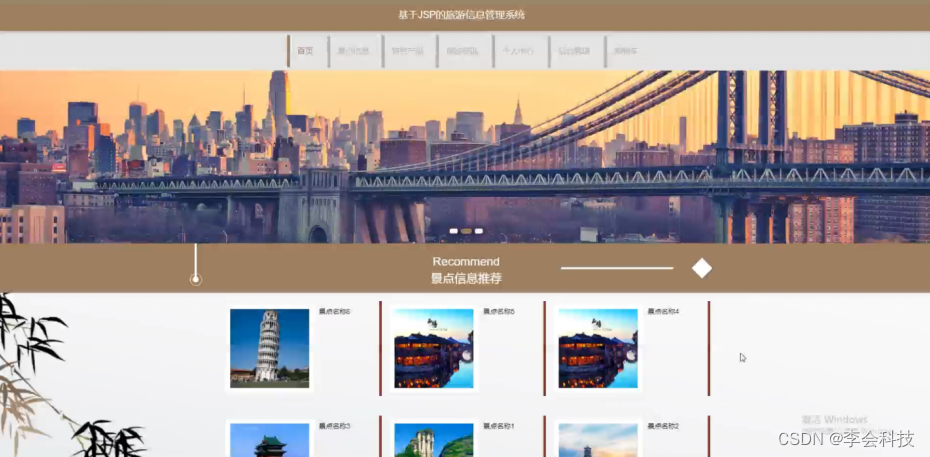
Task: Open the 后台管理 navigation tab
Action: point(575,51)
